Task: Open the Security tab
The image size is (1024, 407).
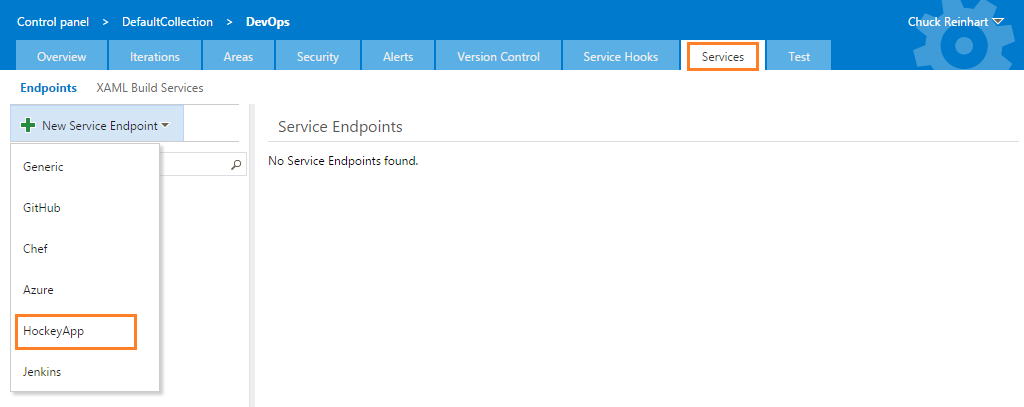Action: (x=318, y=57)
